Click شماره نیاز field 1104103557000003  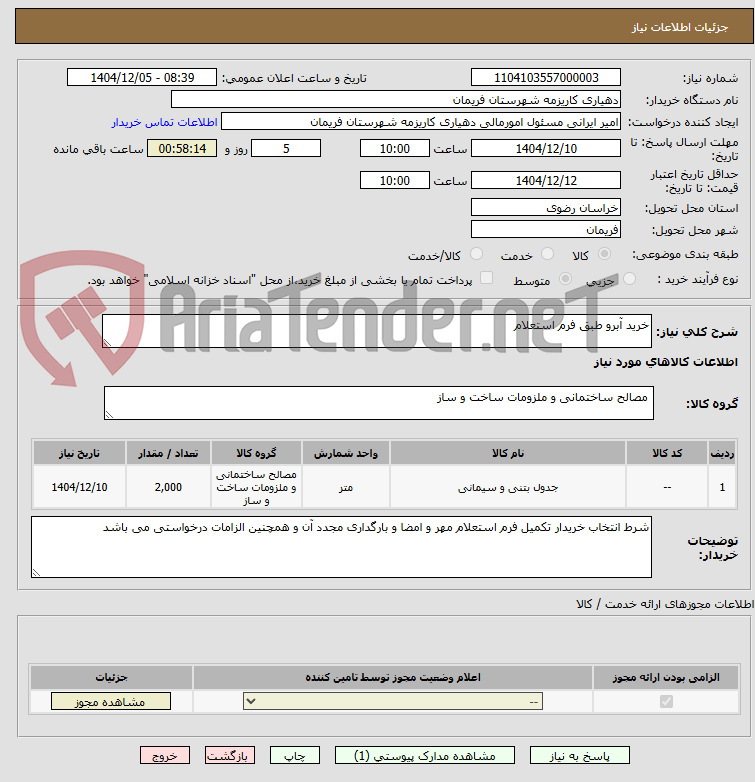click(546, 78)
